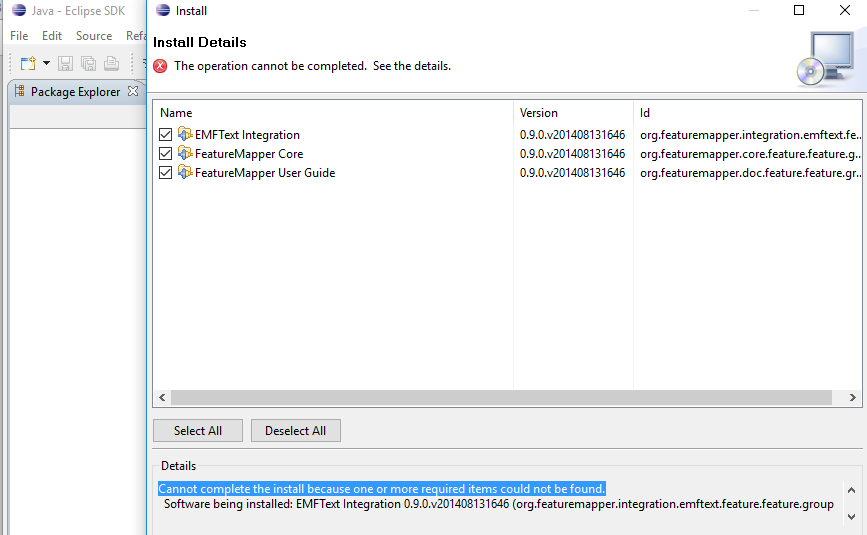This screenshot has height=535, width=867.
Task: Select the EMFText Integration row name
Action: point(247,135)
